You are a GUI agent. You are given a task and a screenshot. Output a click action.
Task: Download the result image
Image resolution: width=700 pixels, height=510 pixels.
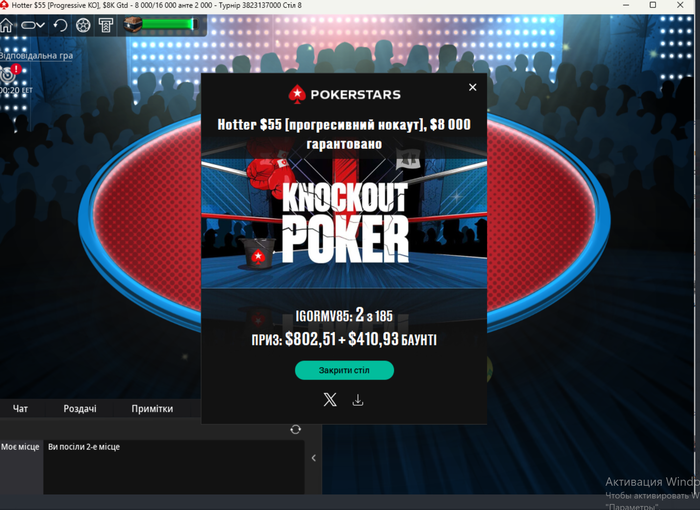[x=358, y=400]
